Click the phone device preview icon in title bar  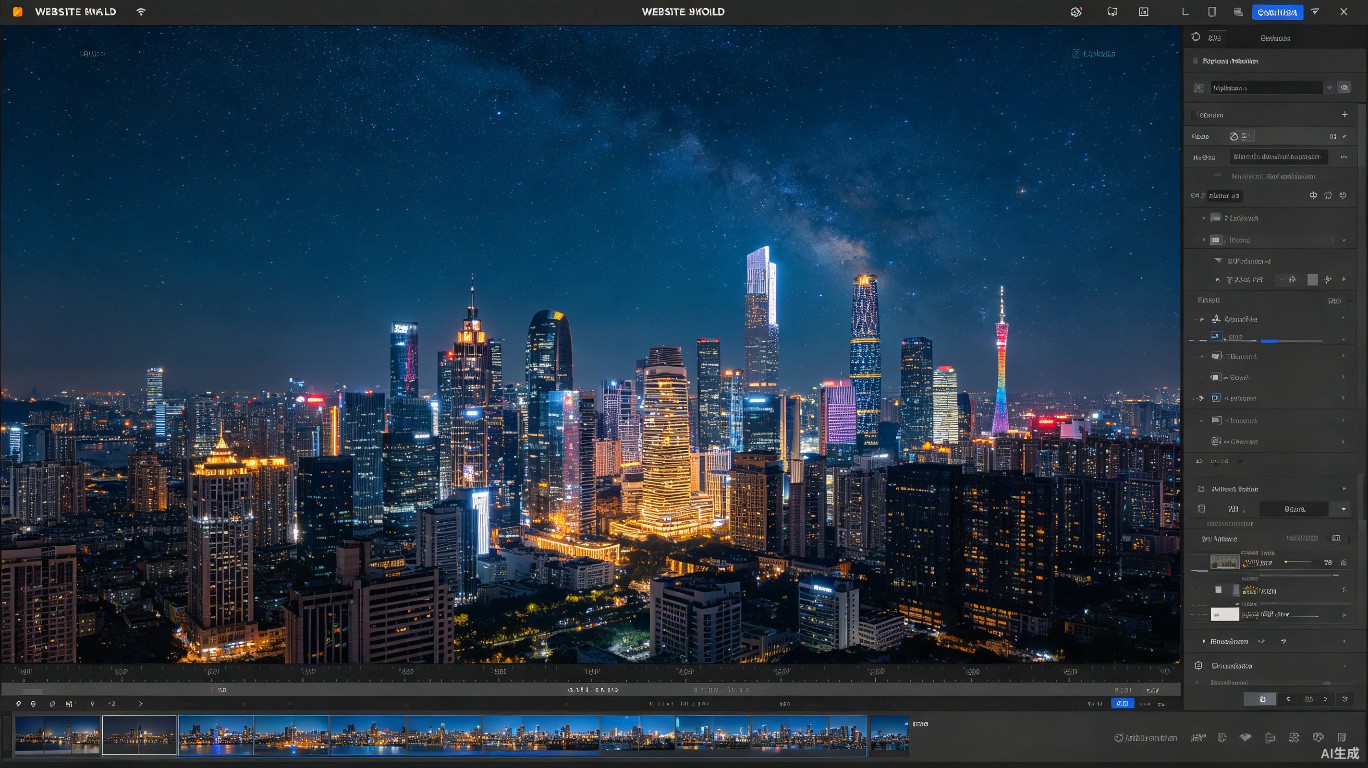tap(1212, 12)
